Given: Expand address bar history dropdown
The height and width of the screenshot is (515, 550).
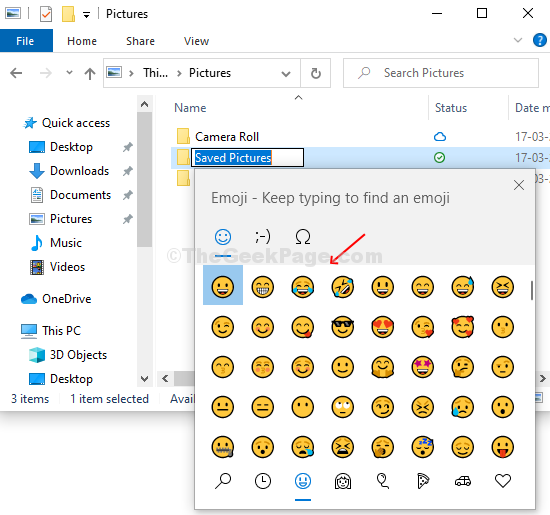Looking at the screenshot, I should [x=286, y=74].
